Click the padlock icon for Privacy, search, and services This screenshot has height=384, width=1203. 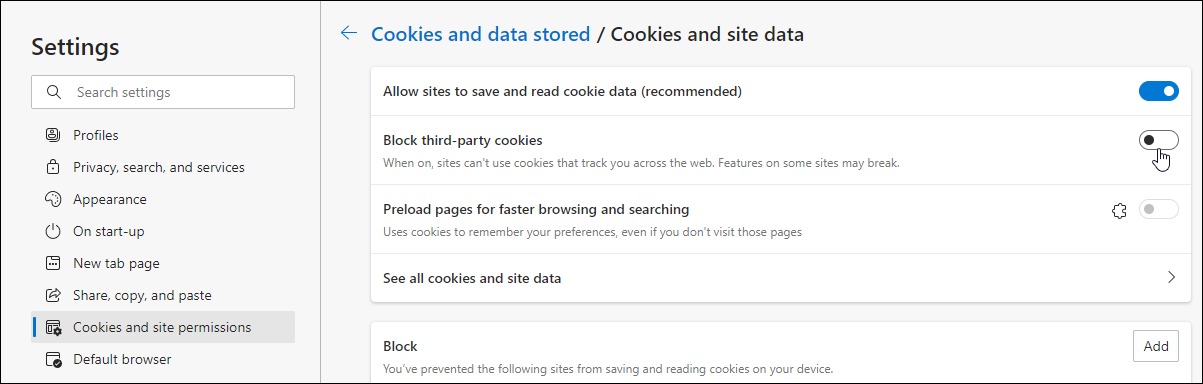coord(54,167)
